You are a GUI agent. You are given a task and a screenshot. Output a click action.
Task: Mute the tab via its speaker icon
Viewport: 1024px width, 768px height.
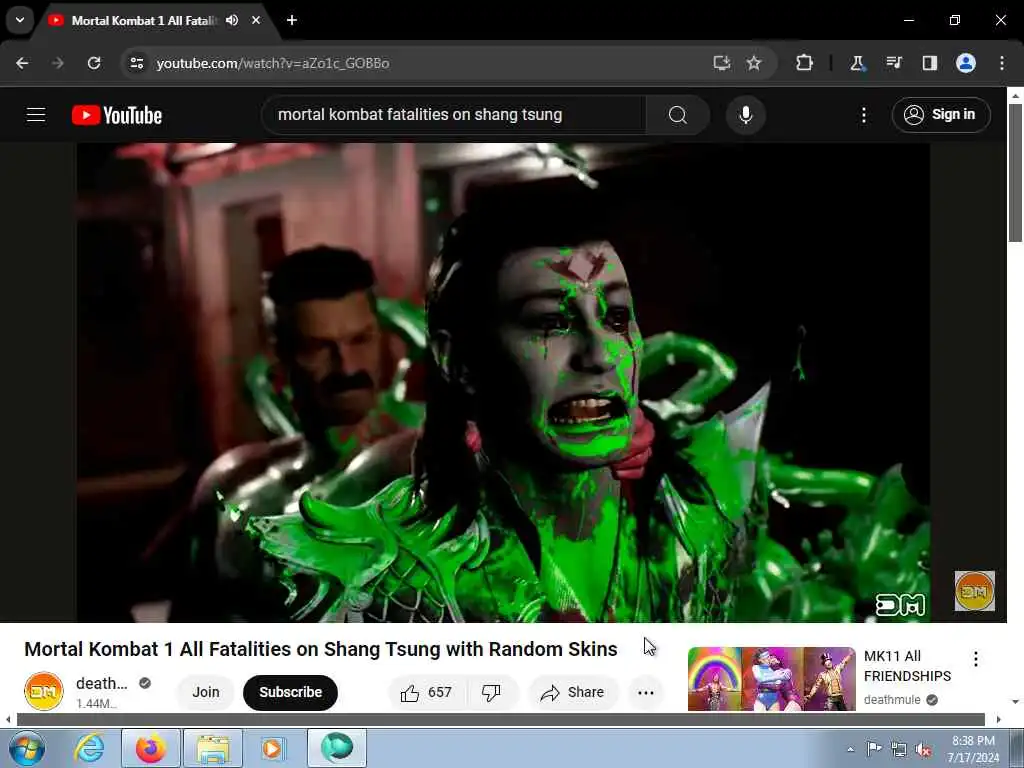coord(232,20)
